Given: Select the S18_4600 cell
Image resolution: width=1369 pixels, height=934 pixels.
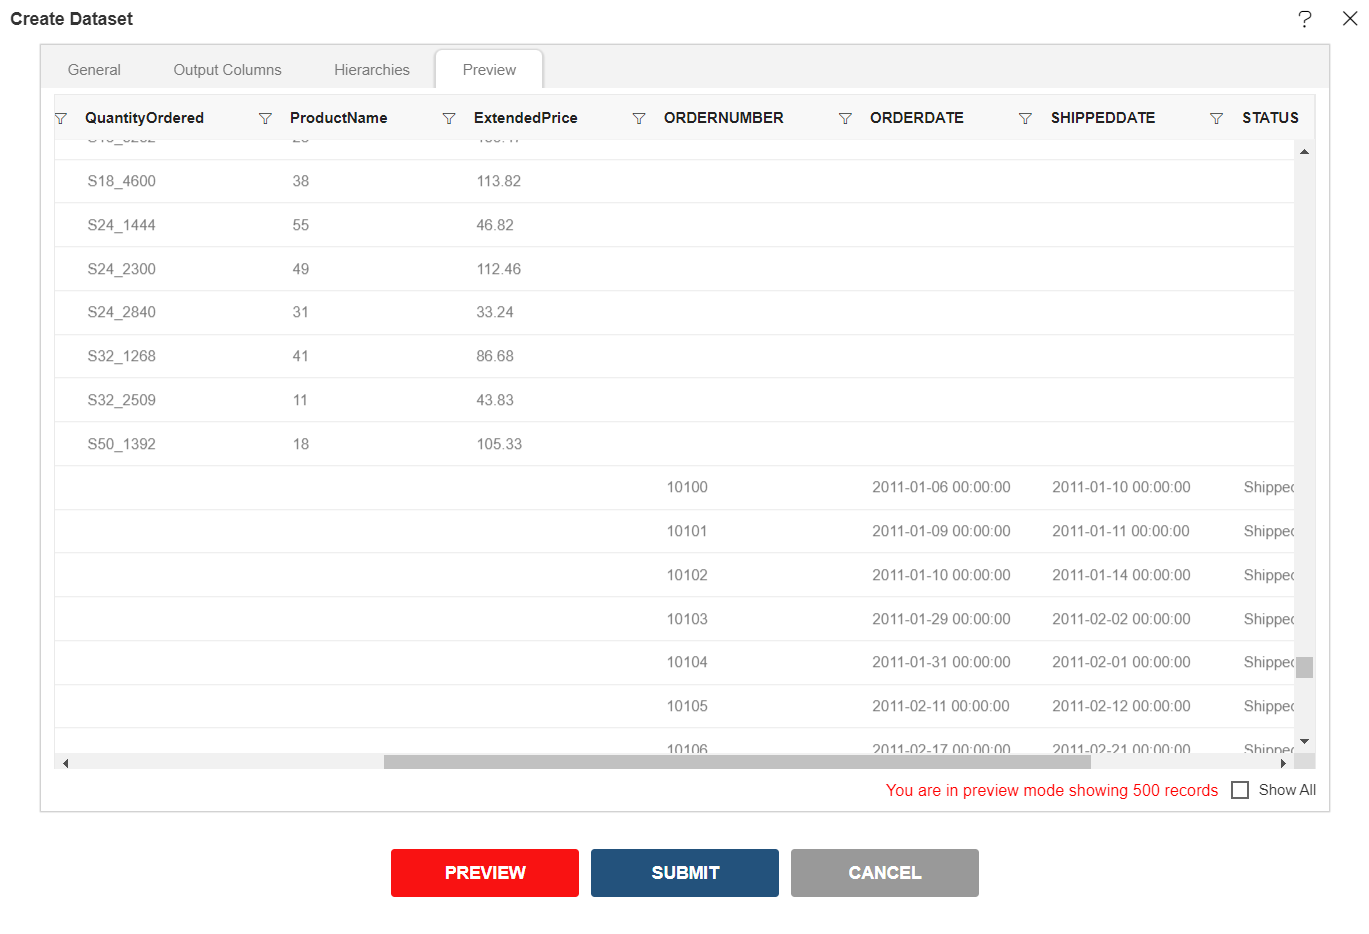Looking at the screenshot, I should pyautogui.click(x=121, y=181).
